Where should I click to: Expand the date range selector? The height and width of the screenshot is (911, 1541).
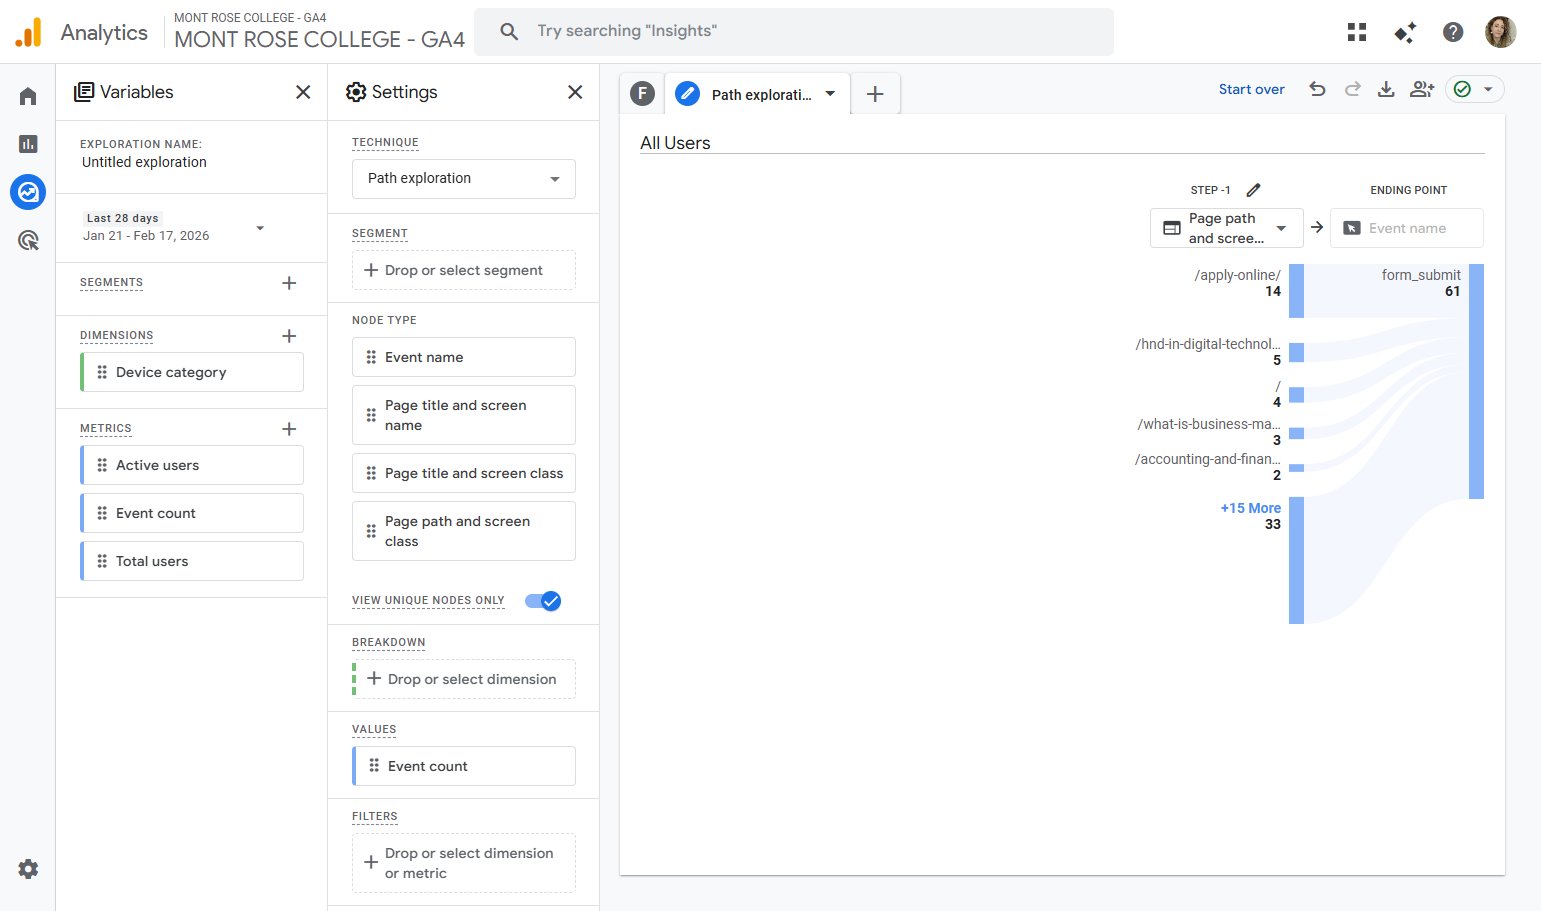click(260, 228)
